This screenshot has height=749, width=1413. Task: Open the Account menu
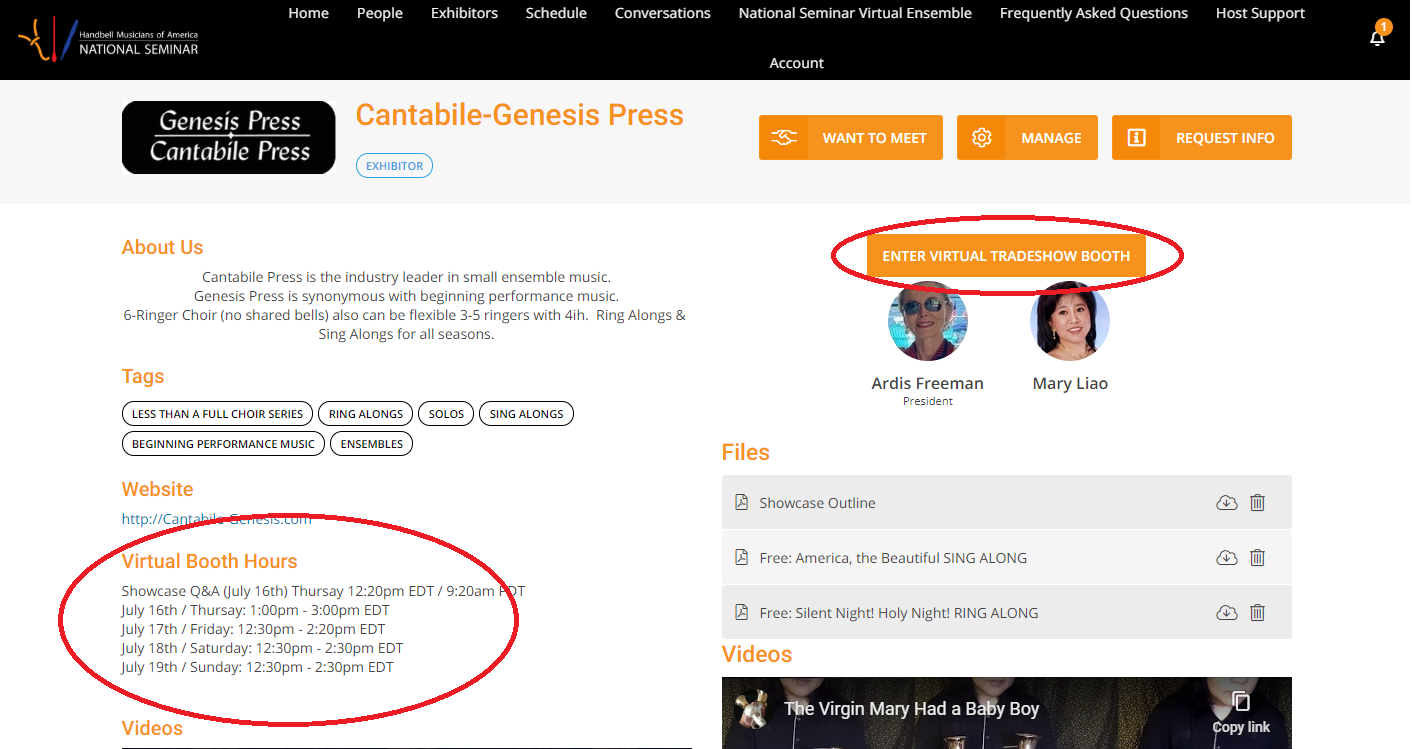click(796, 63)
